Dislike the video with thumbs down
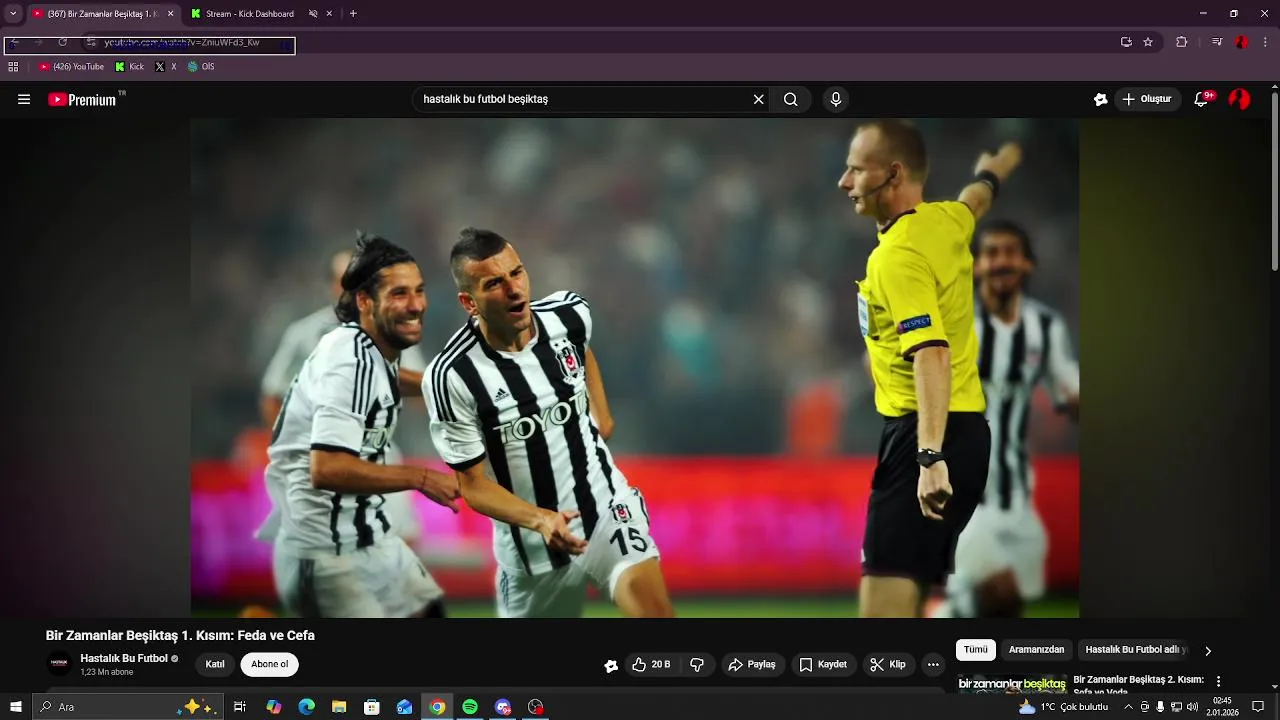 coord(697,664)
